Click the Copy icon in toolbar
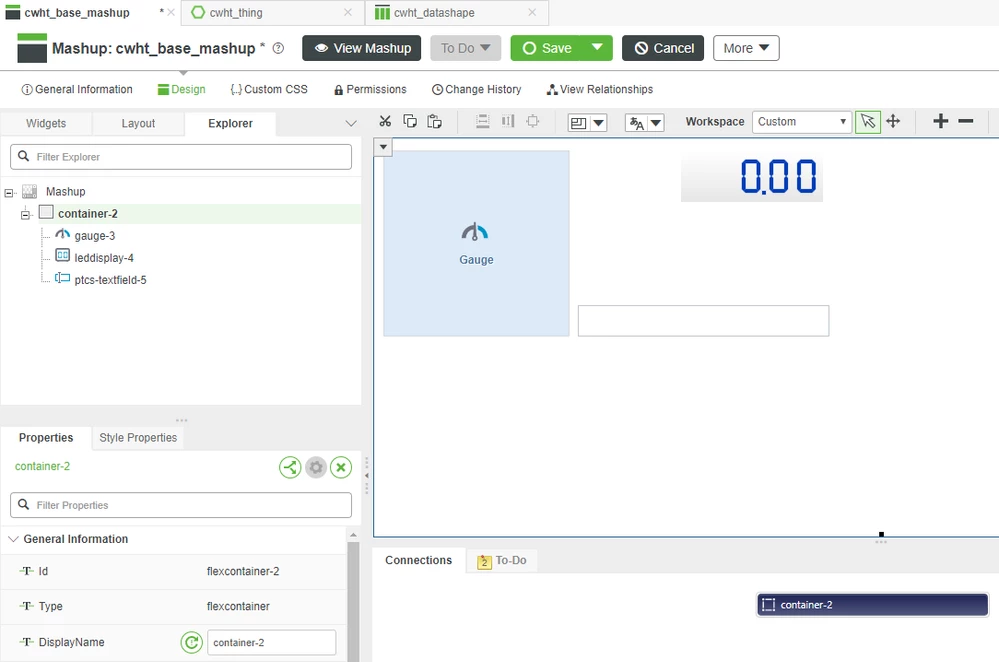Image resolution: width=999 pixels, height=662 pixels. pyautogui.click(x=410, y=121)
